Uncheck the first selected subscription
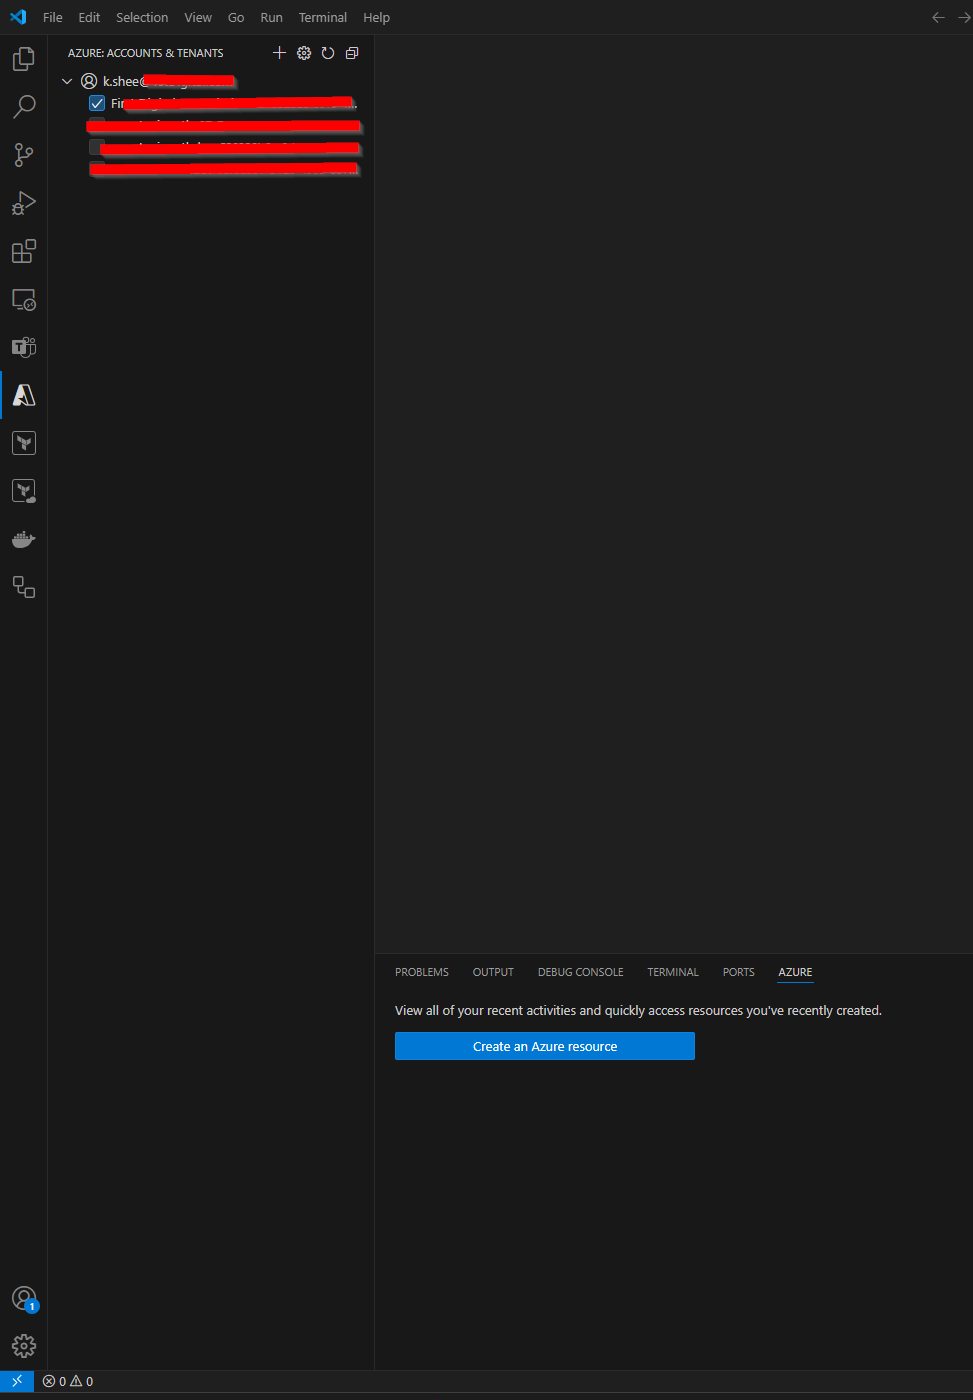The height and width of the screenshot is (1400, 973). [x=97, y=103]
